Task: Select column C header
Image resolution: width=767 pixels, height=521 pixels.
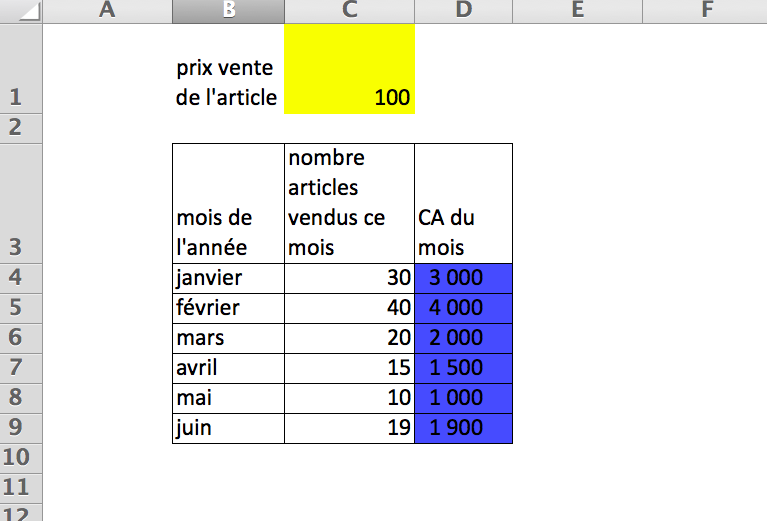Action: click(x=349, y=11)
